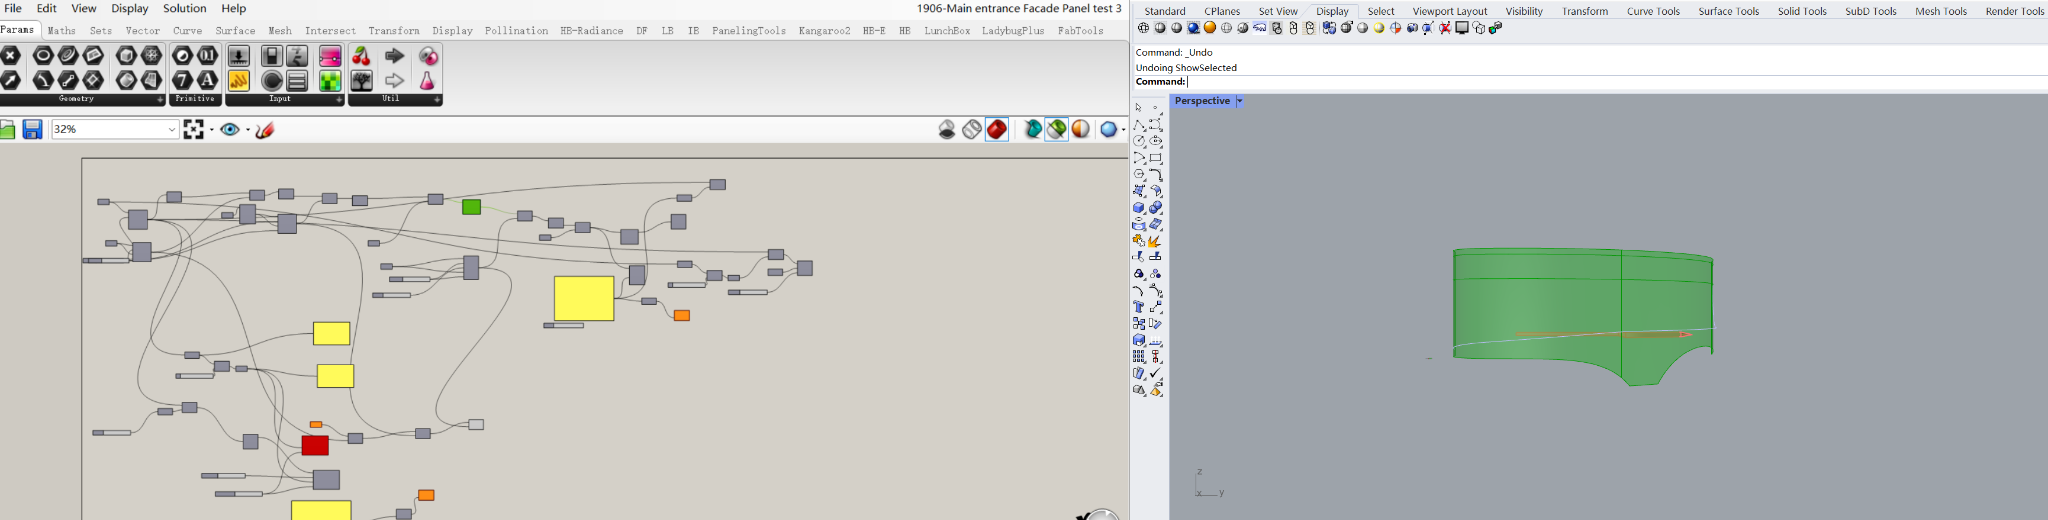The height and width of the screenshot is (520, 2048).
Task: Select the yellow Panel icon in the Input panel
Action: tap(239, 81)
